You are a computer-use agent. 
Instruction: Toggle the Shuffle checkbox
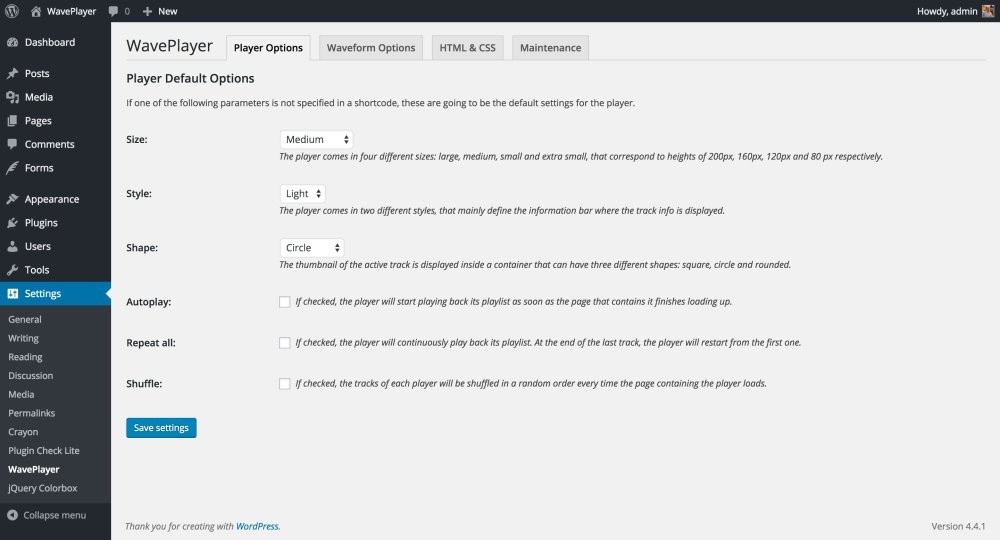click(285, 383)
